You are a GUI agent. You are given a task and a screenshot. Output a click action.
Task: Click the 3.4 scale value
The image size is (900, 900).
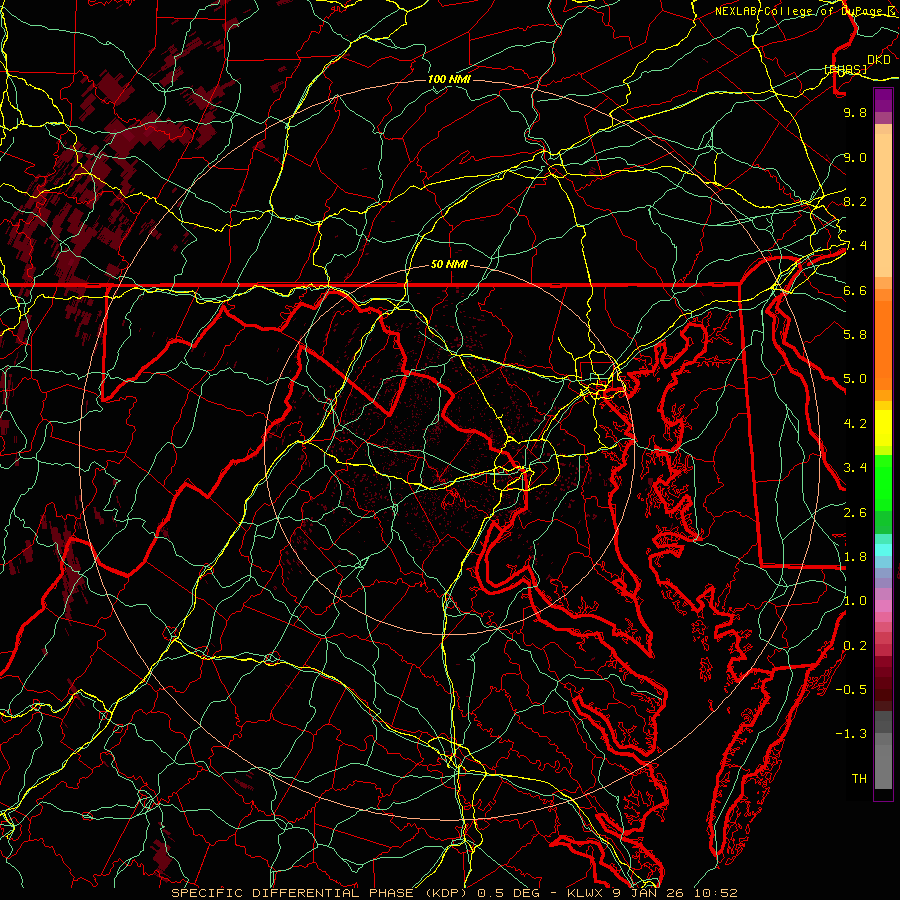855,468
